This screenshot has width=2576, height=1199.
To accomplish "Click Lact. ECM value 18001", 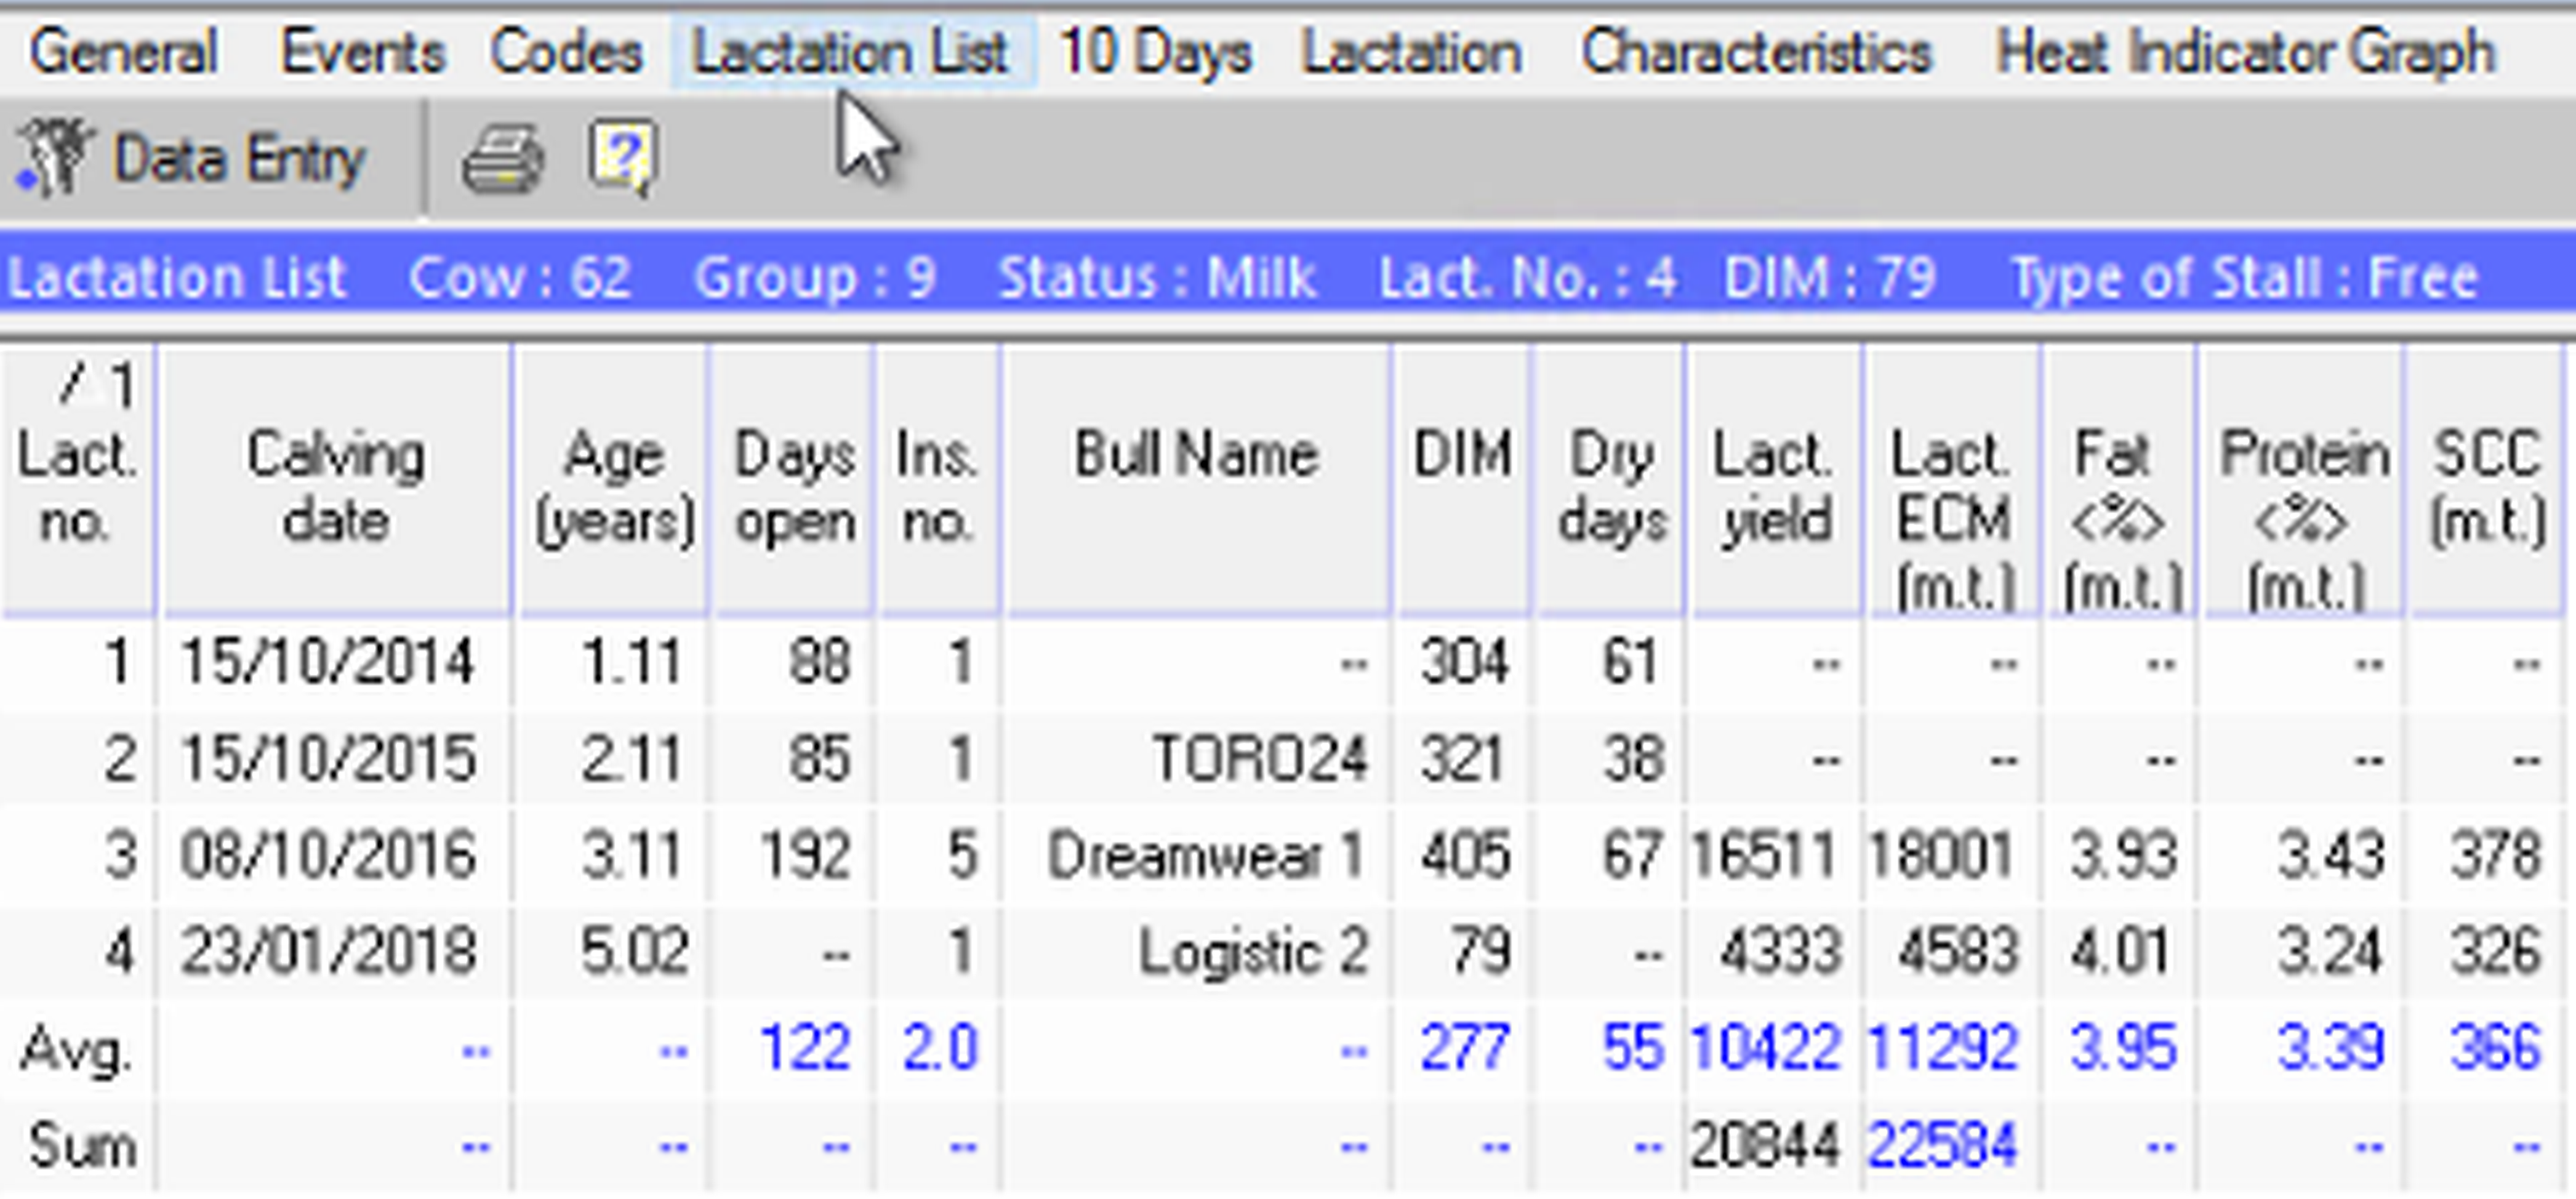I will 1940,856.
